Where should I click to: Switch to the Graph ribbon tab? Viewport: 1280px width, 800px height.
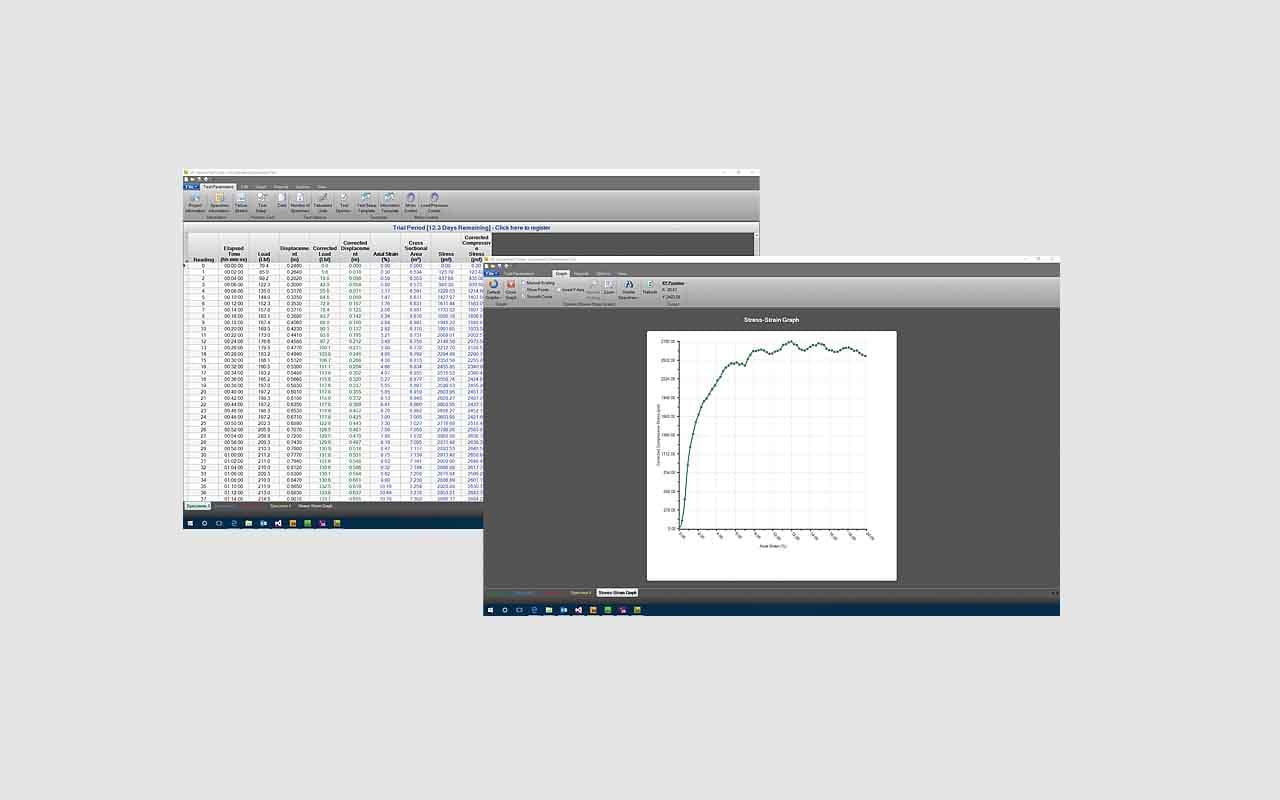coord(561,273)
